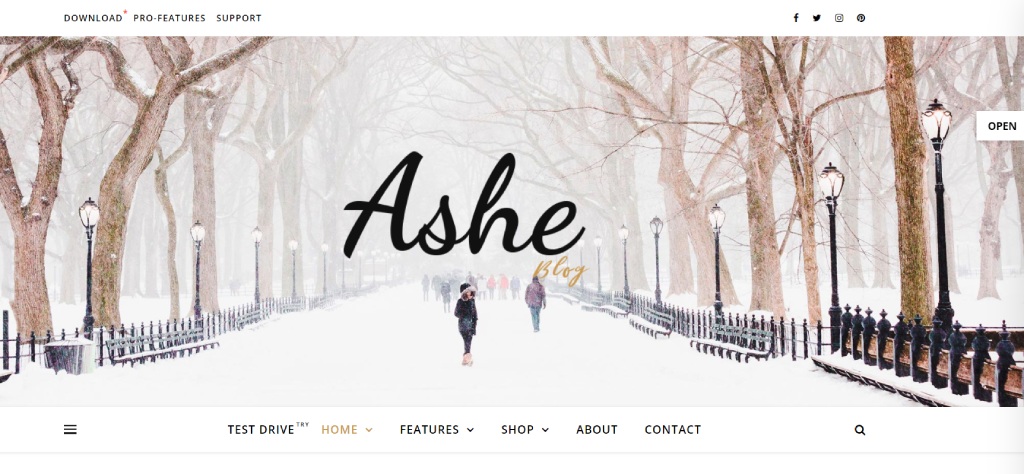This screenshot has width=1024, height=474.
Task: Open the Shop menu item
Action: (517, 430)
